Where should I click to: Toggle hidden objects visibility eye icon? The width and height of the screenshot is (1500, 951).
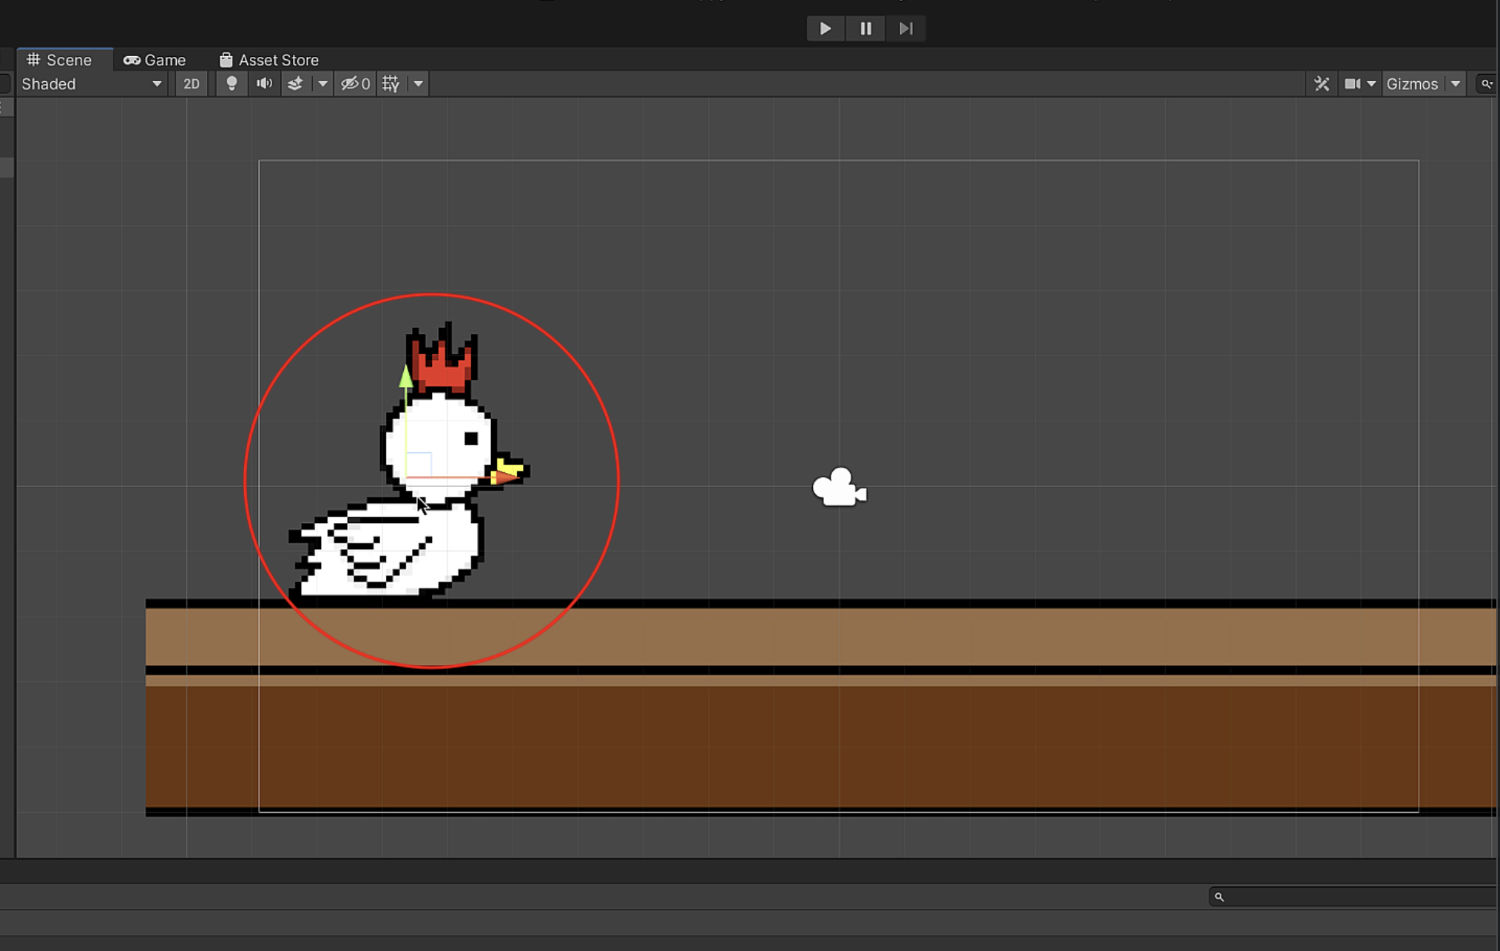click(x=355, y=84)
